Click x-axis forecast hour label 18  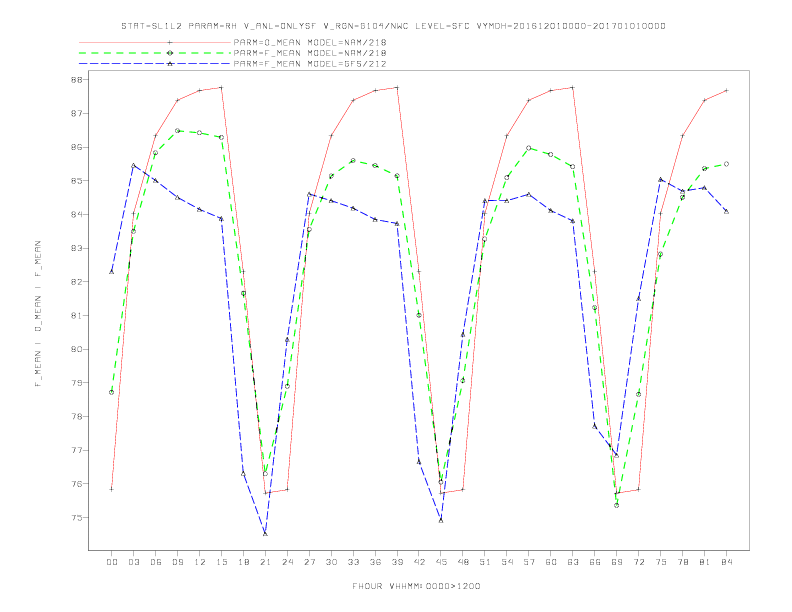(x=243, y=562)
